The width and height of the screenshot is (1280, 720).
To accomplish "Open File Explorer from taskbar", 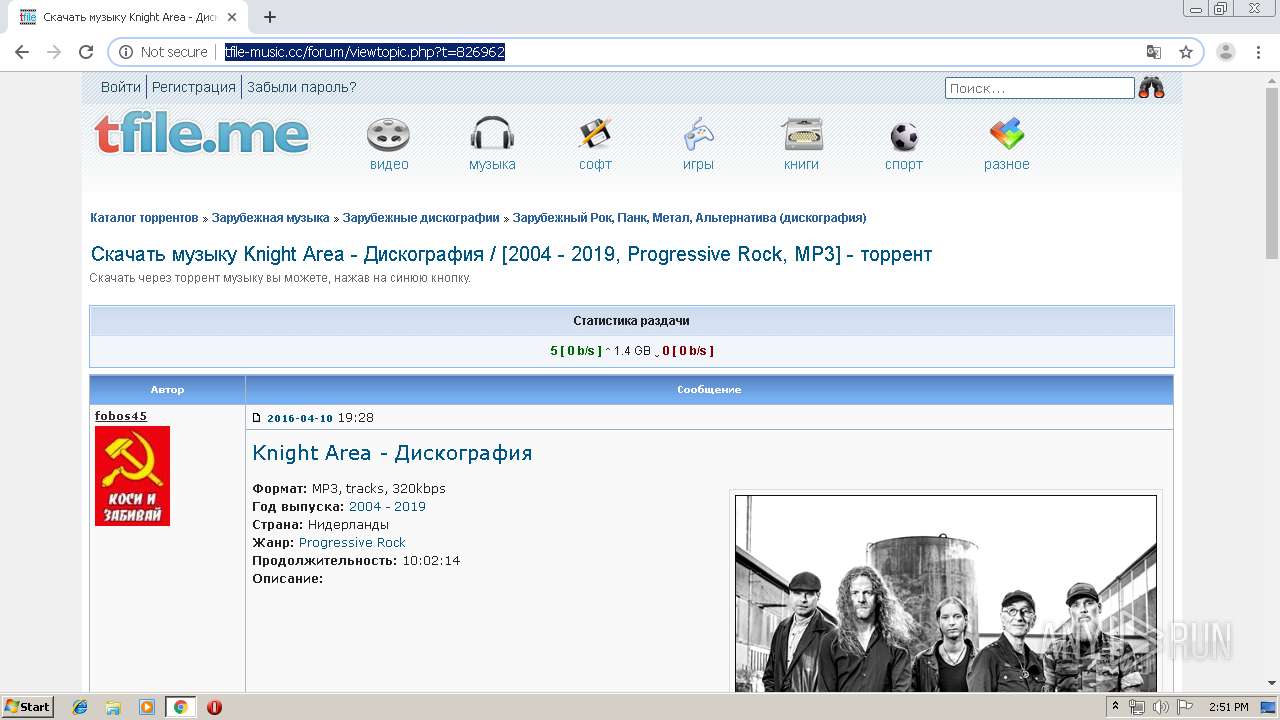I will point(113,707).
